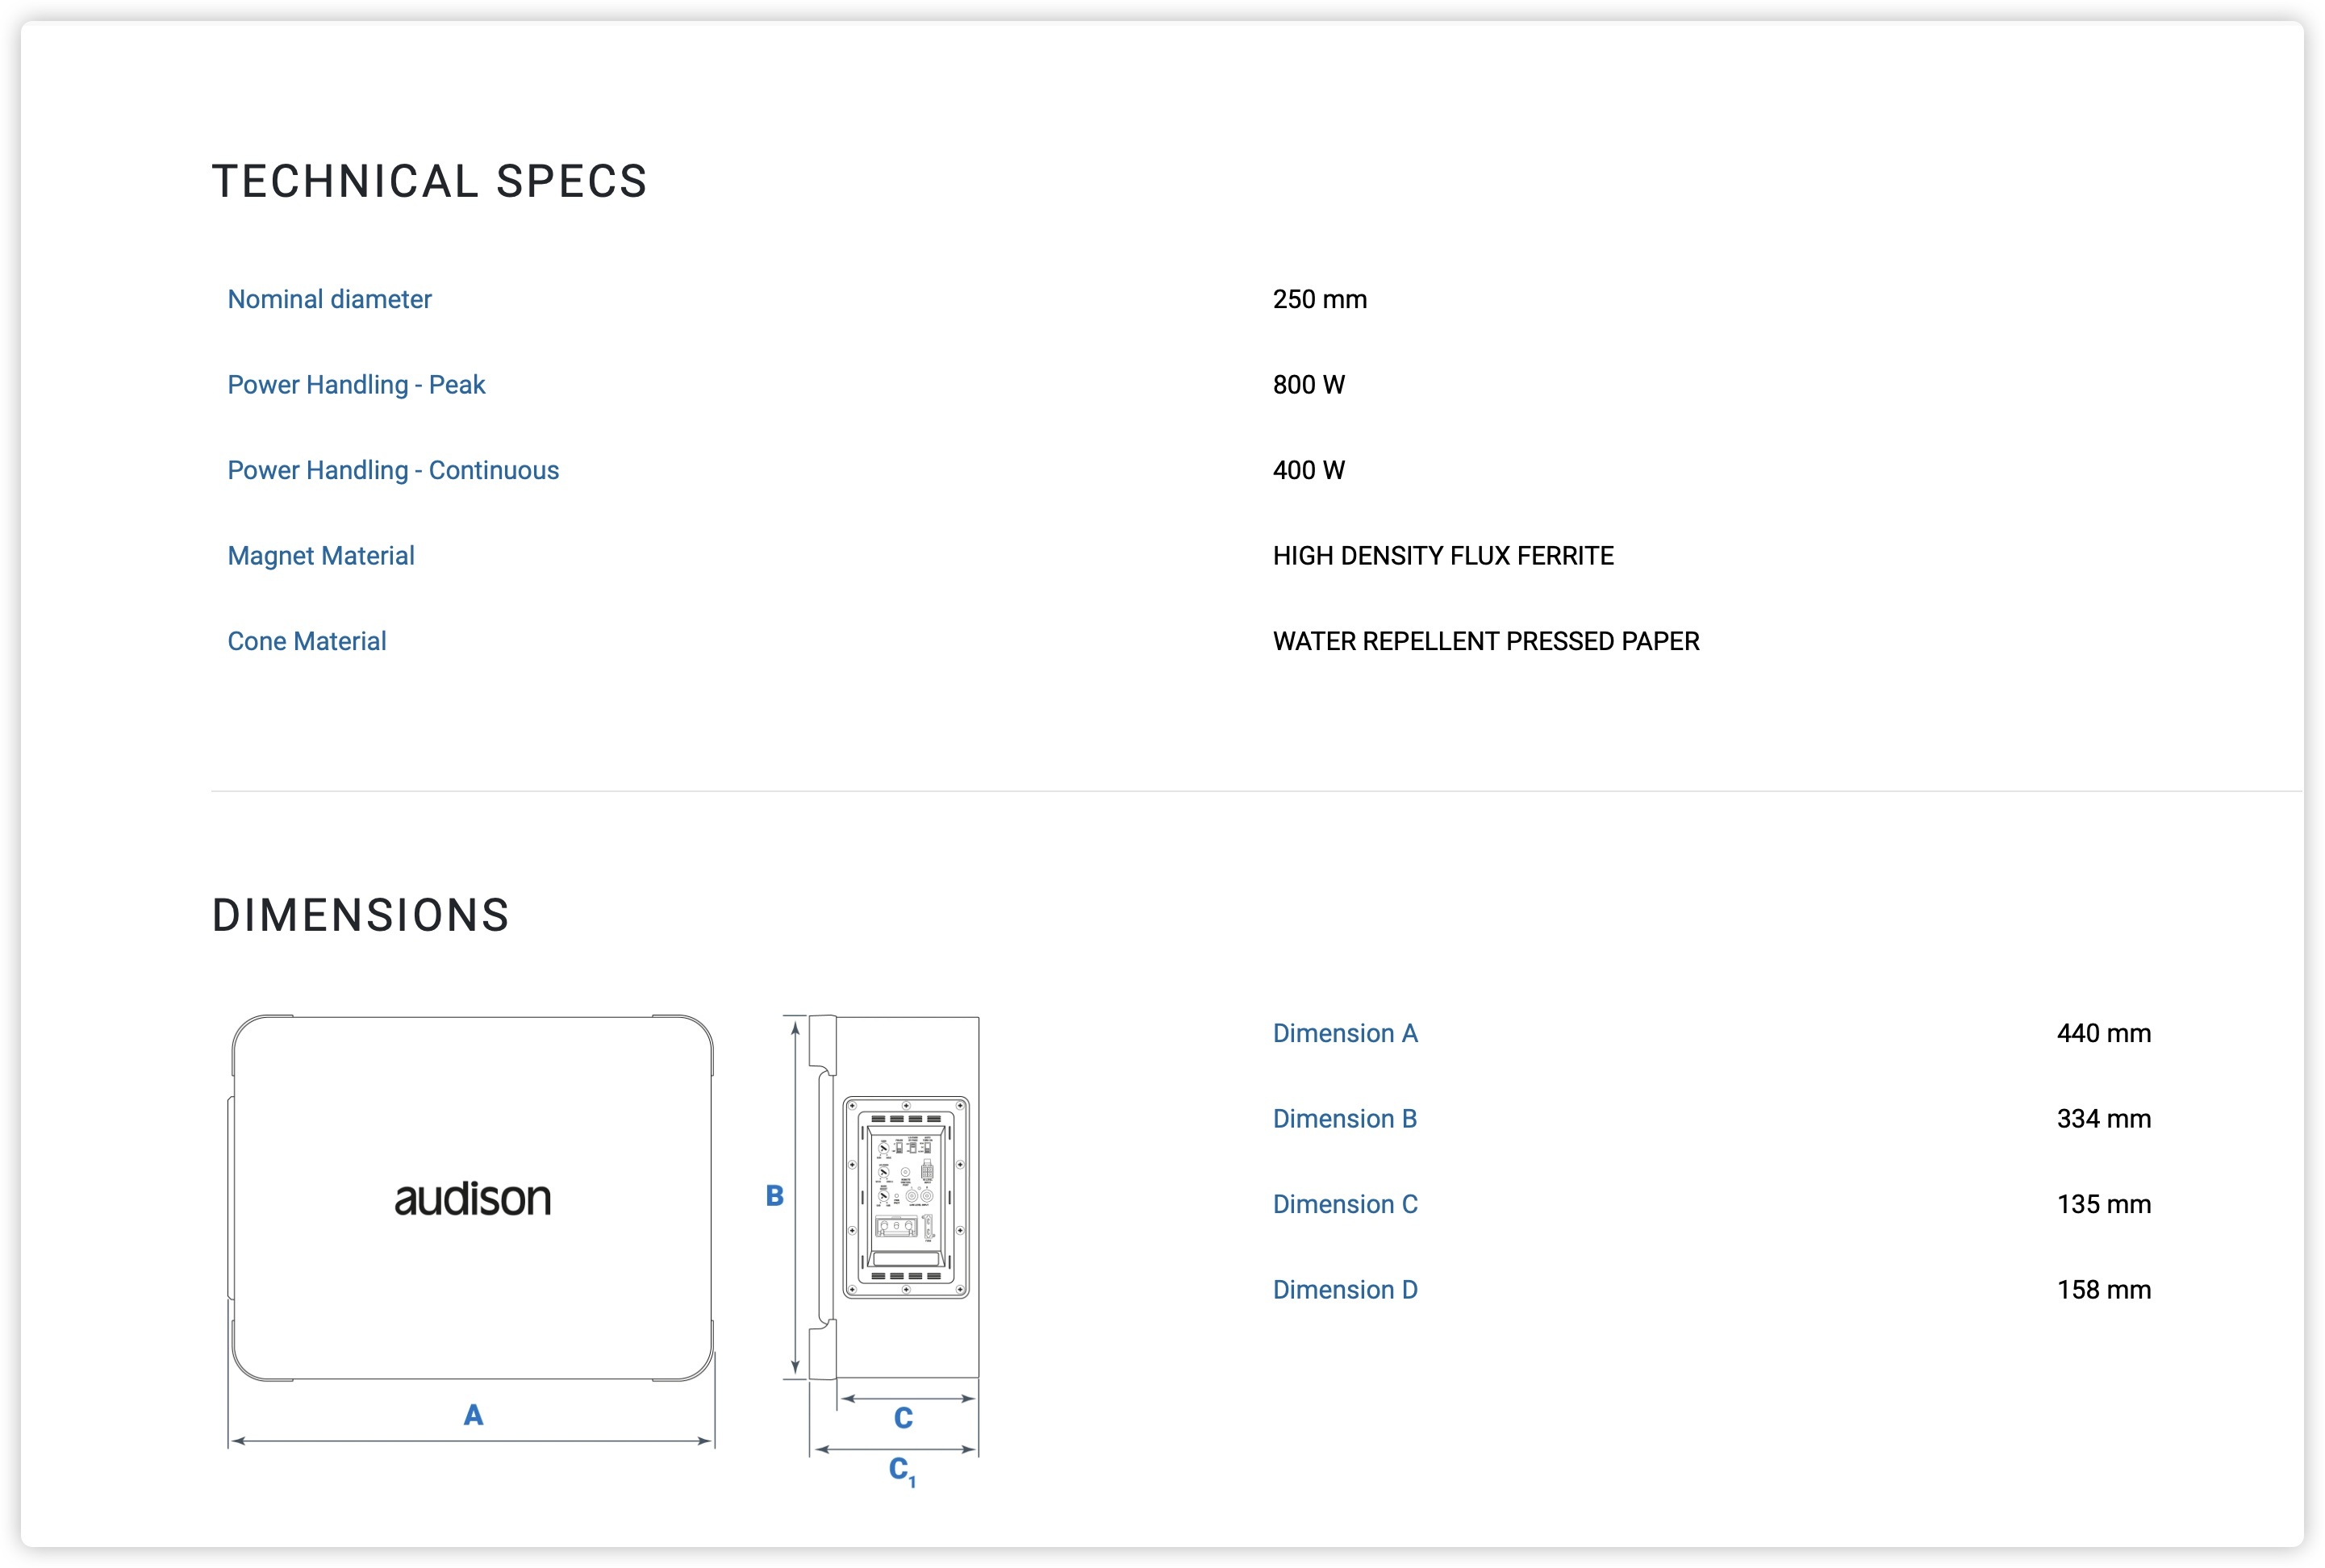Screen dimensions: 2325x1568
Task: Click the amplifier control panel in the side-view drawing
Action: click(906, 1197)
